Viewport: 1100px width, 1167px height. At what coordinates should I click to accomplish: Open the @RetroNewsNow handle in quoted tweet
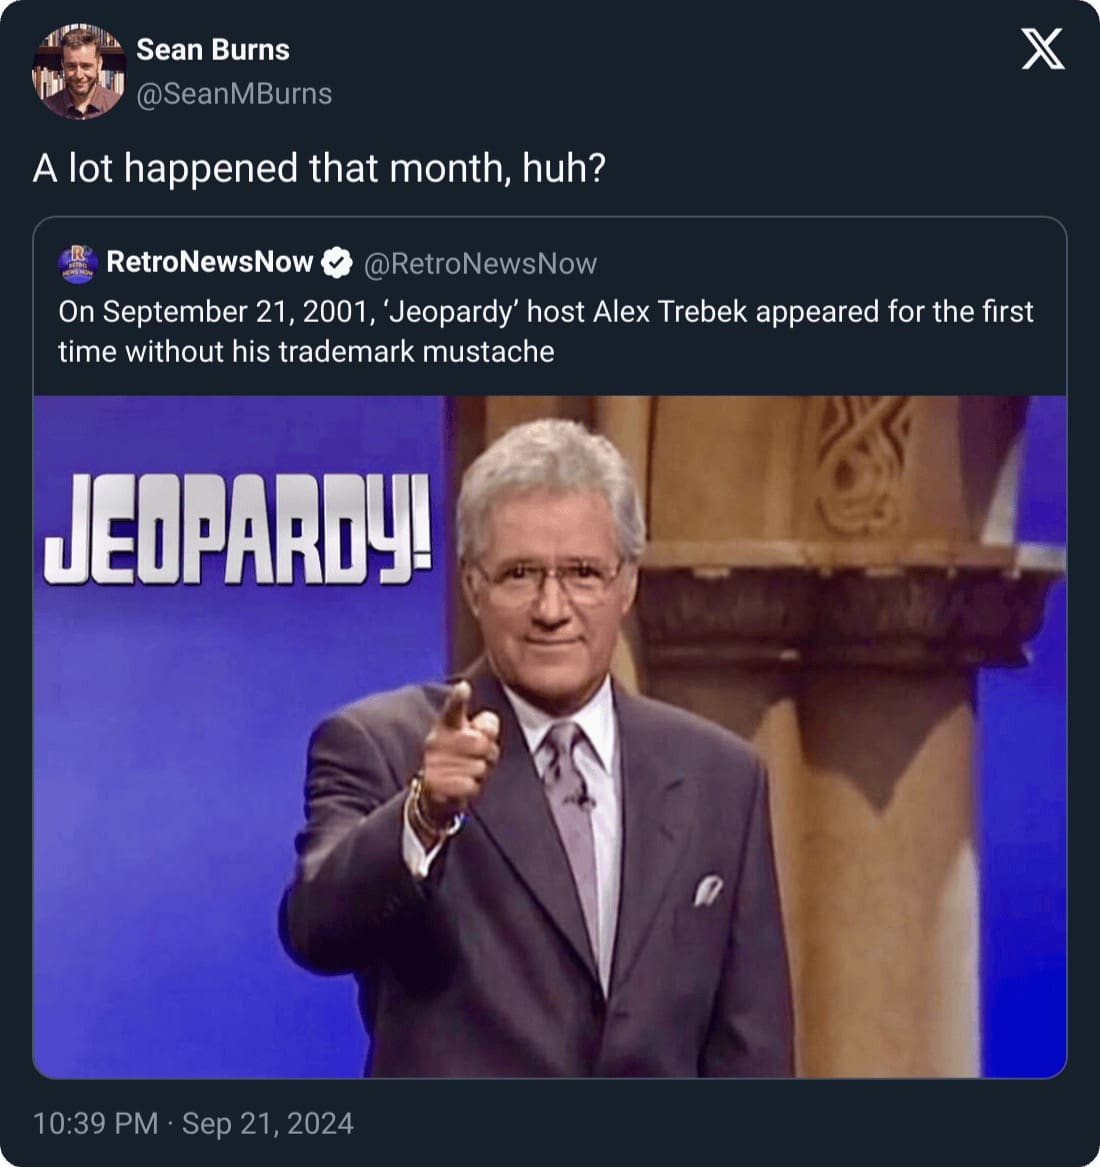480,263
